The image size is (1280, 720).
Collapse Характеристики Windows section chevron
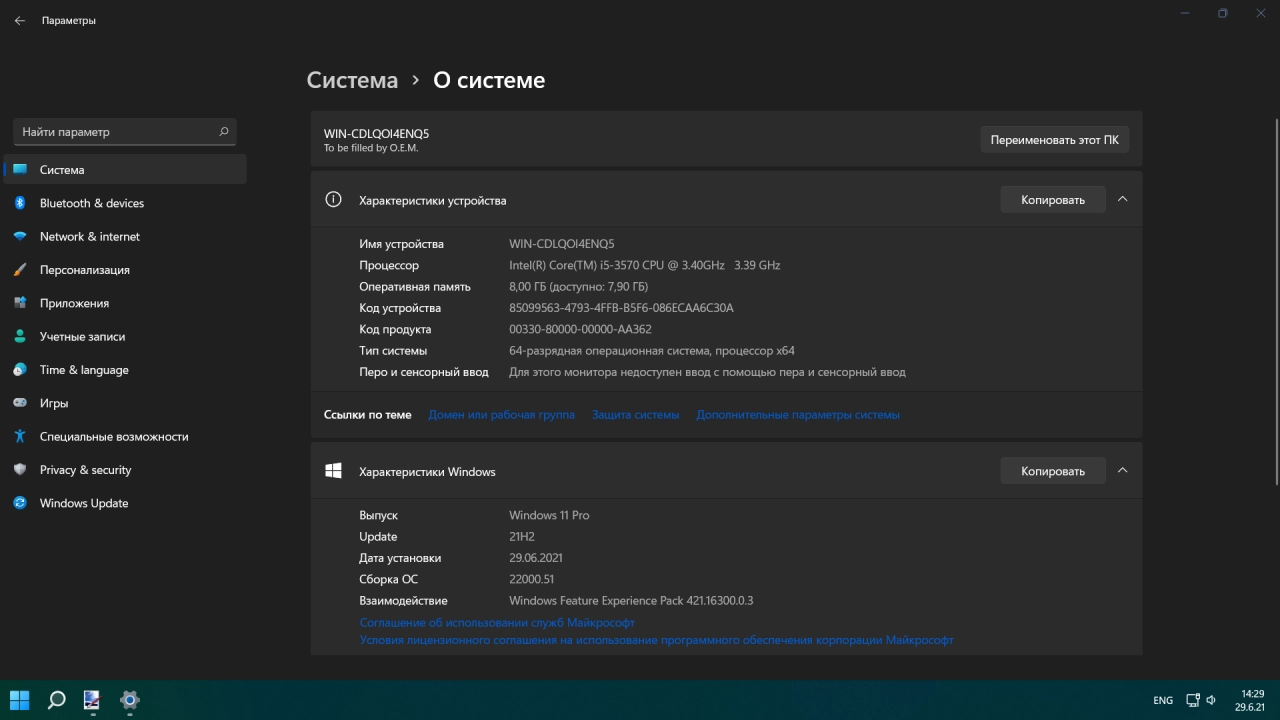[1122, 470]
